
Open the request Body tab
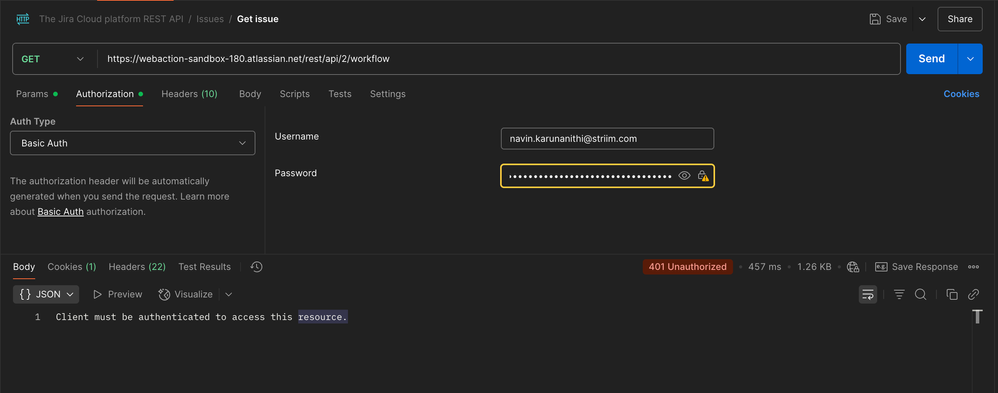pyautogui.click(x=250, y=94)
